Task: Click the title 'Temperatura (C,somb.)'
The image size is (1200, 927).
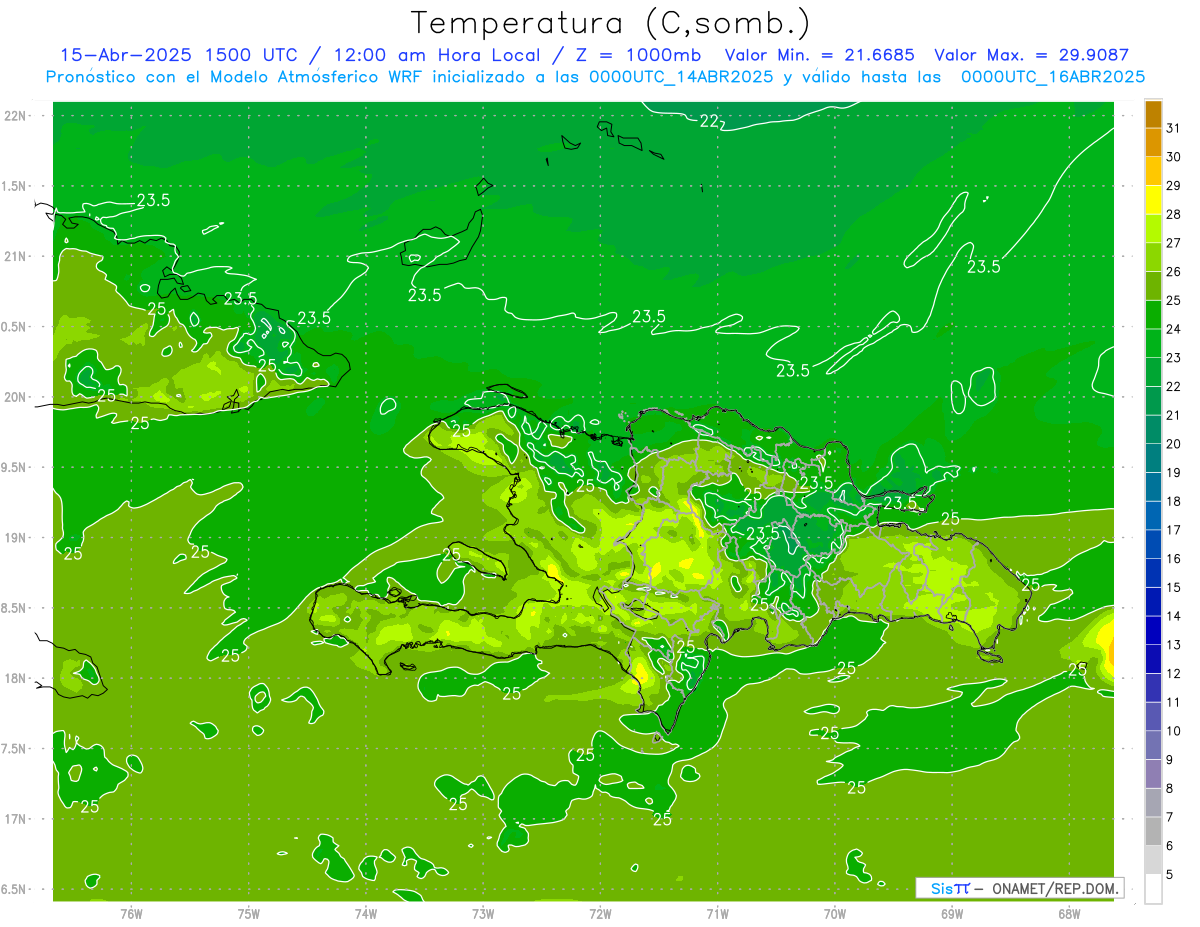Action: coord(611,23)
